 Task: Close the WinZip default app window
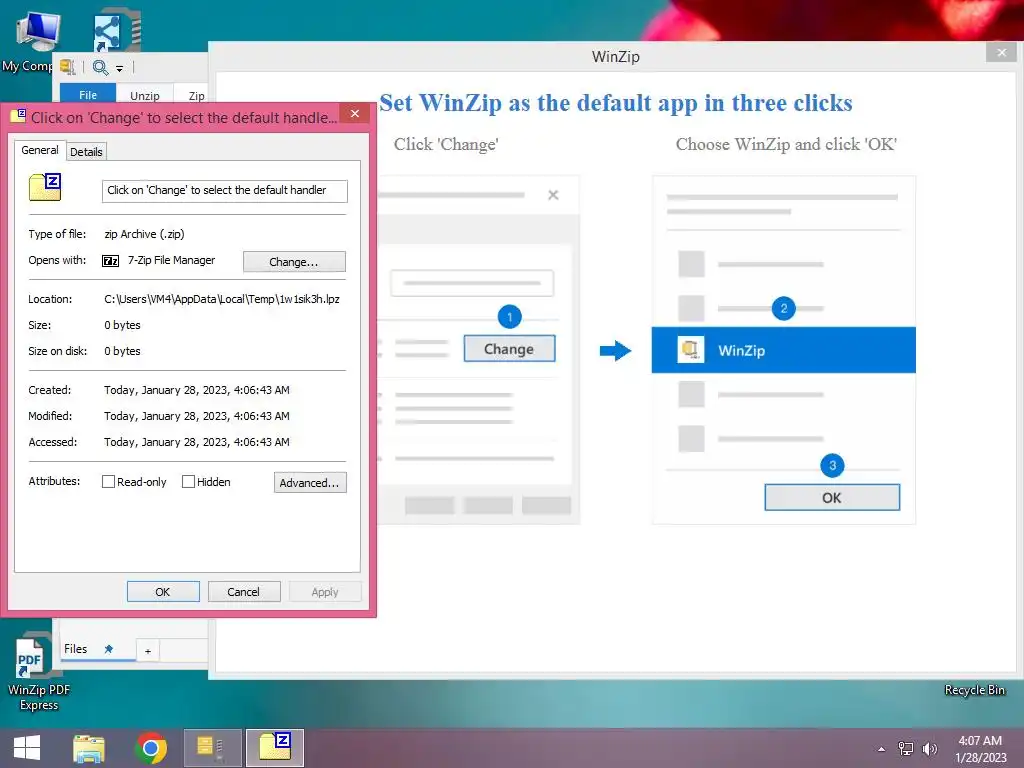[1001, 53]
